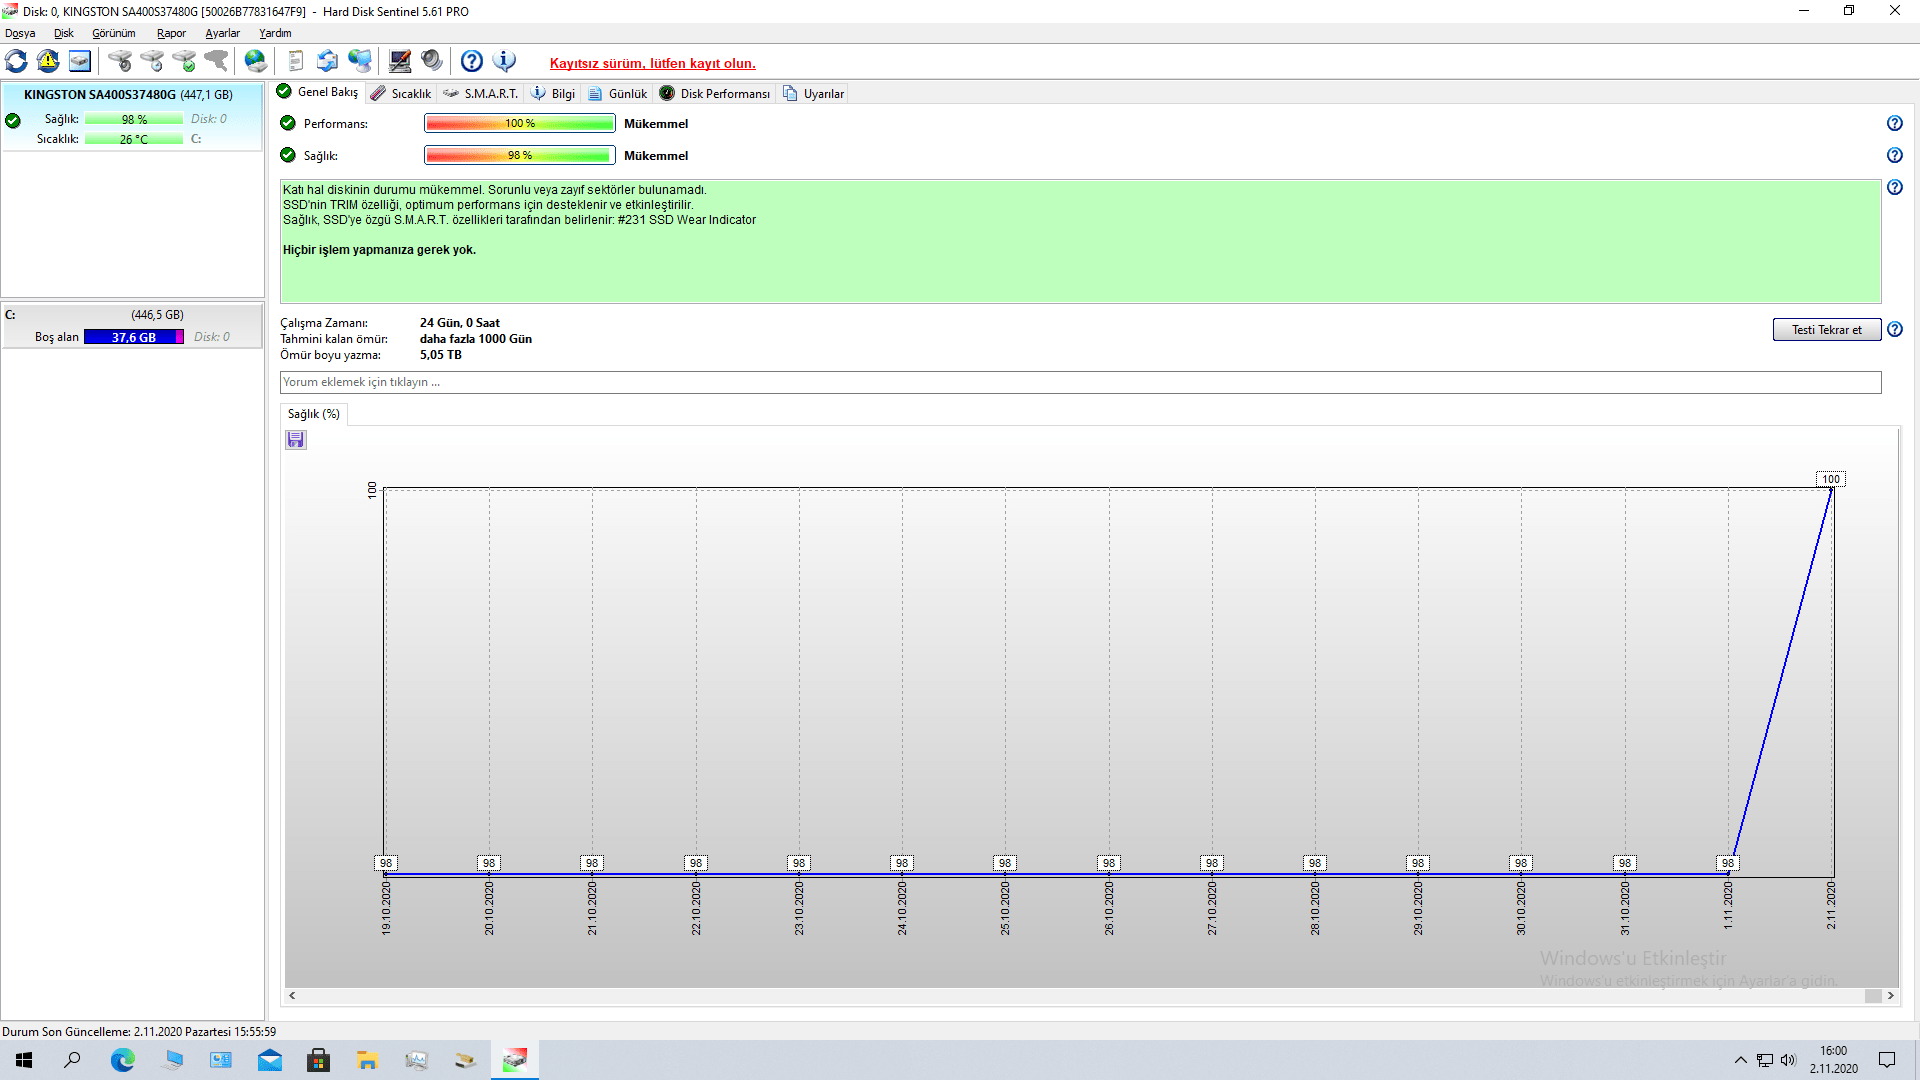The image size is (1920, 1080).
Task: Open the configuration monitor-with-tools icon
Action: coord(400,62)
